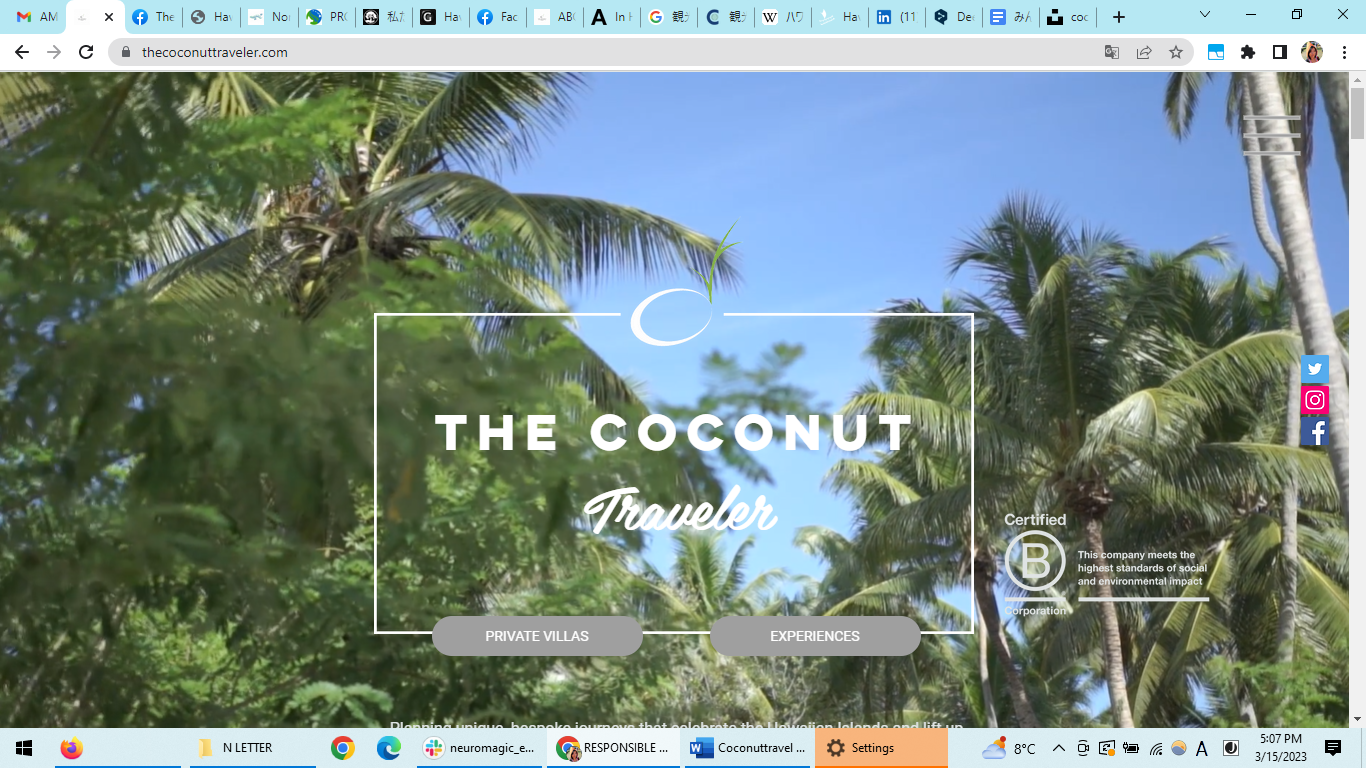Bookmark this page with the star icon
1366x768 pixels.
point(1176,52)
